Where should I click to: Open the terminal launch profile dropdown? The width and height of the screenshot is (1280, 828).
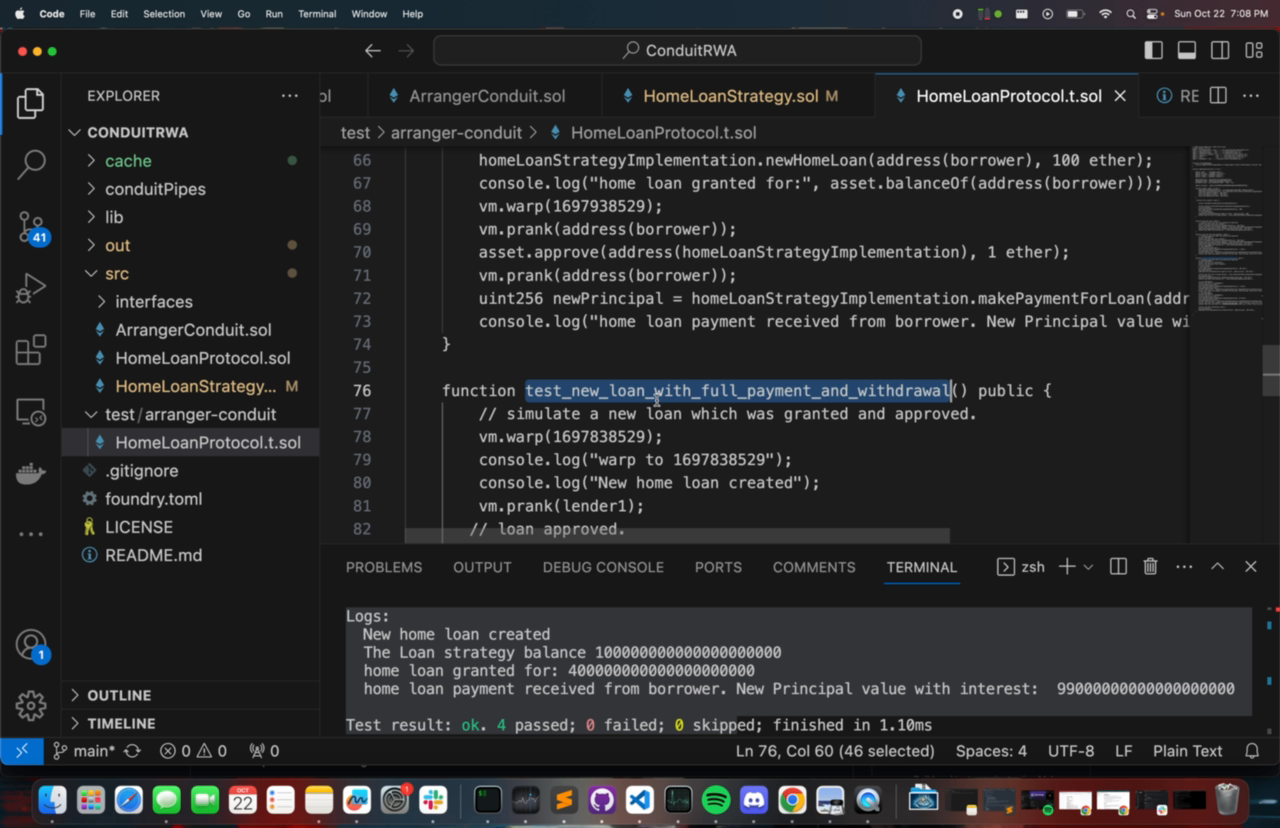pyautogui.click(x=1088, y=567)
